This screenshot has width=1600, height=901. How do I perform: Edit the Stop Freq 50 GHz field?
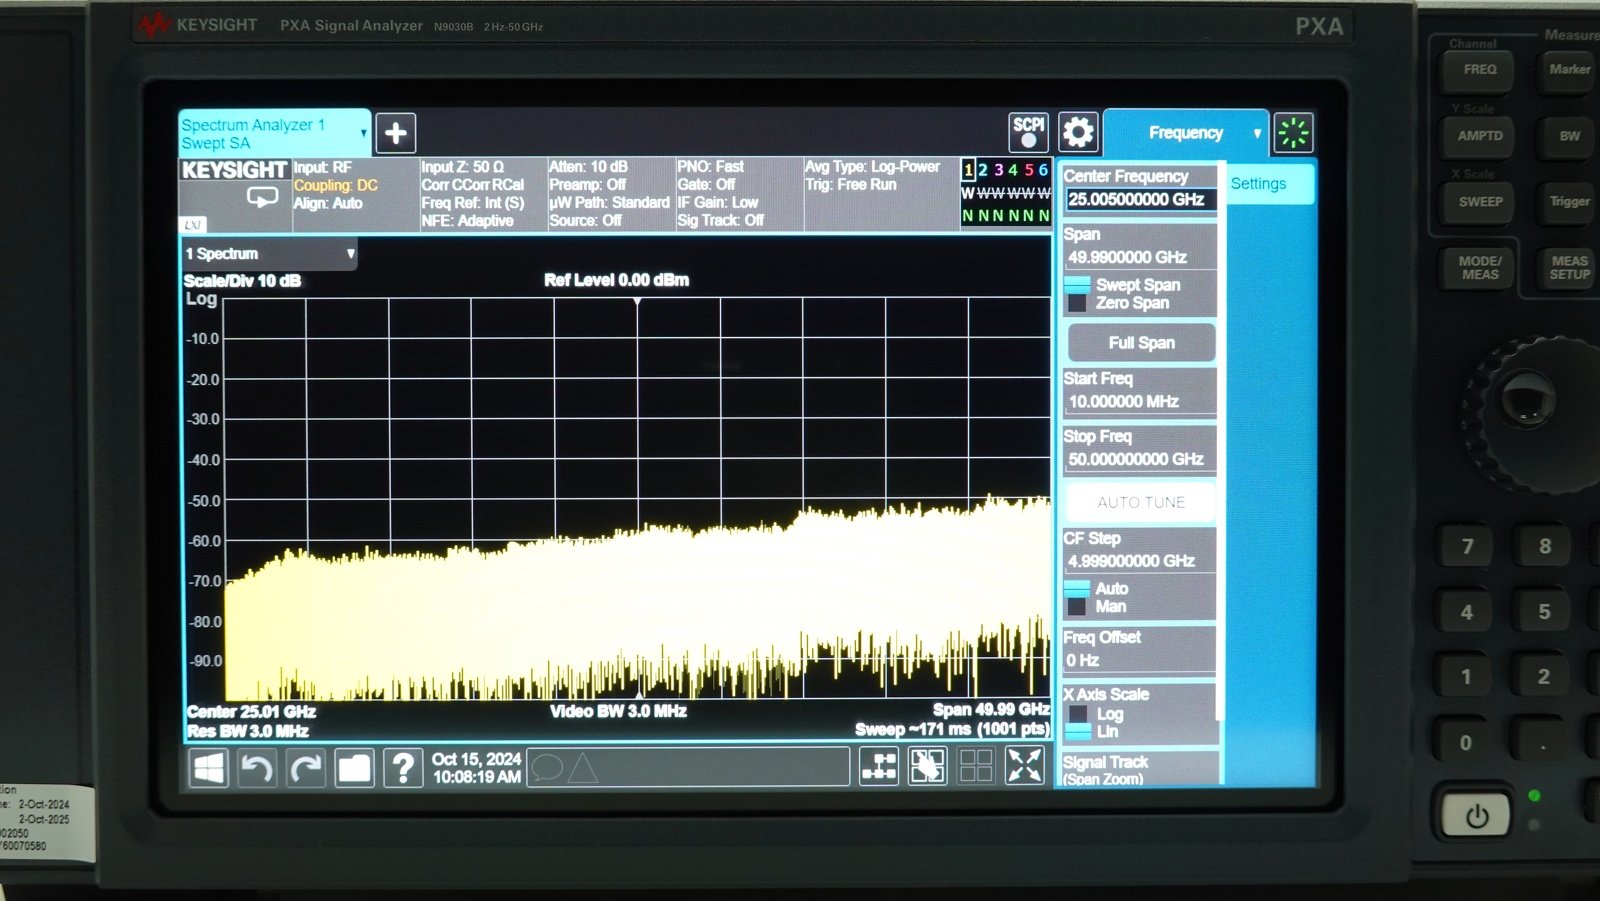pos(1139,459)
